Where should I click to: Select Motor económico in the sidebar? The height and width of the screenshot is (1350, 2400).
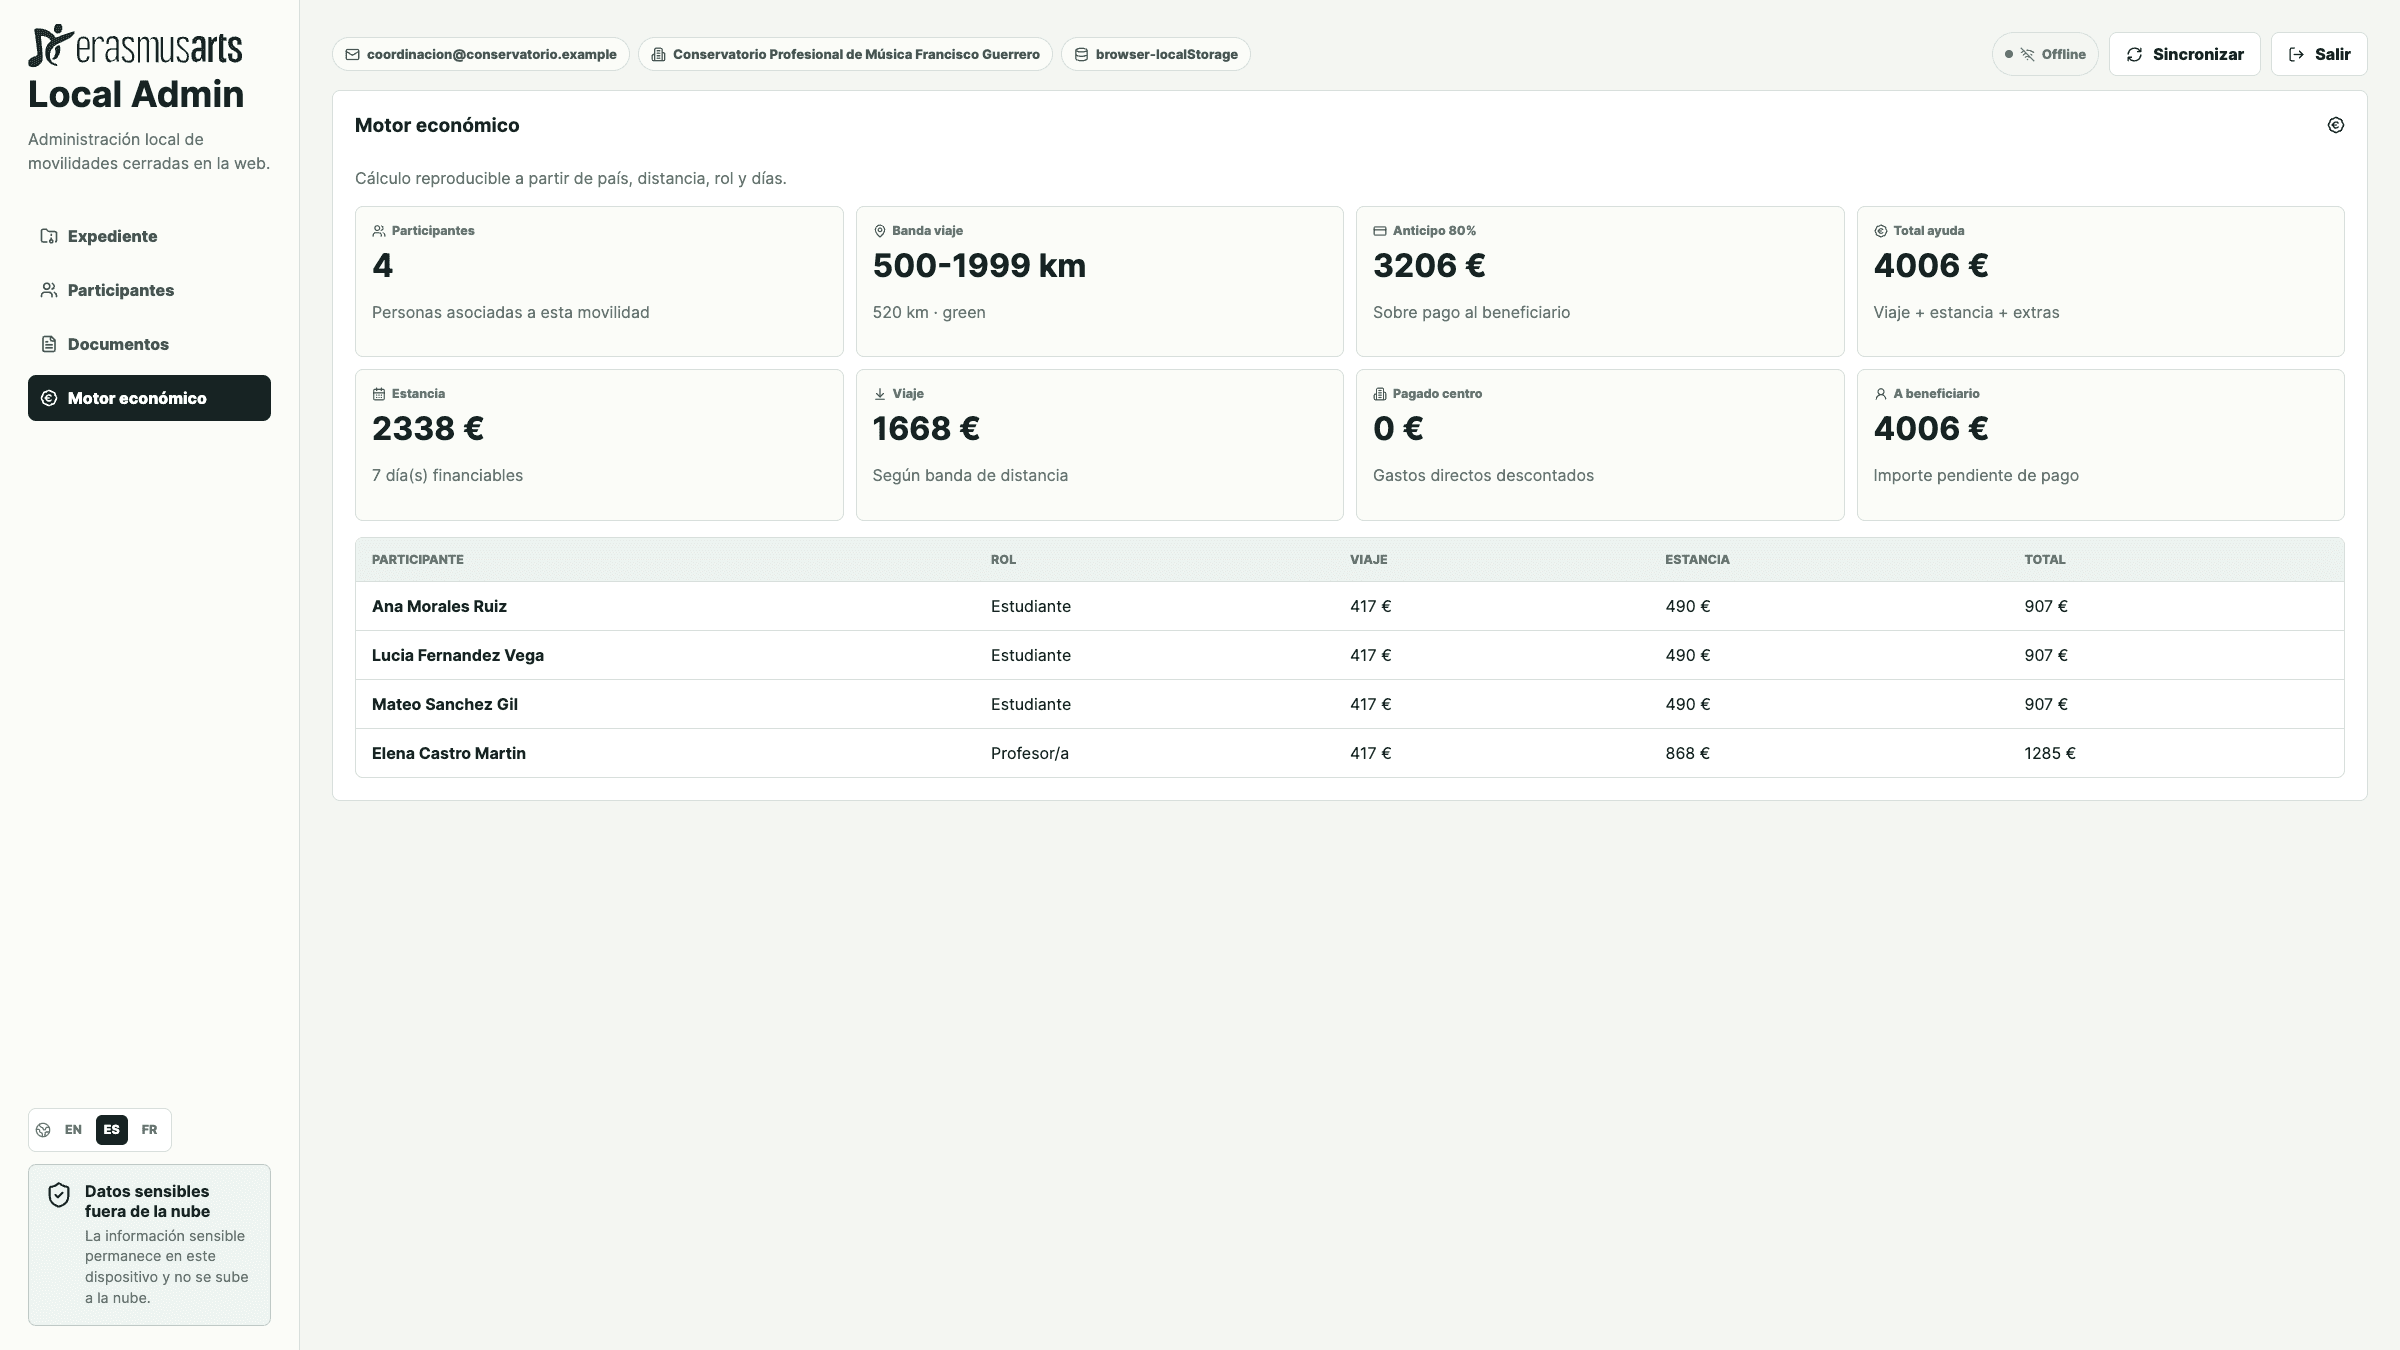(149, 398)
